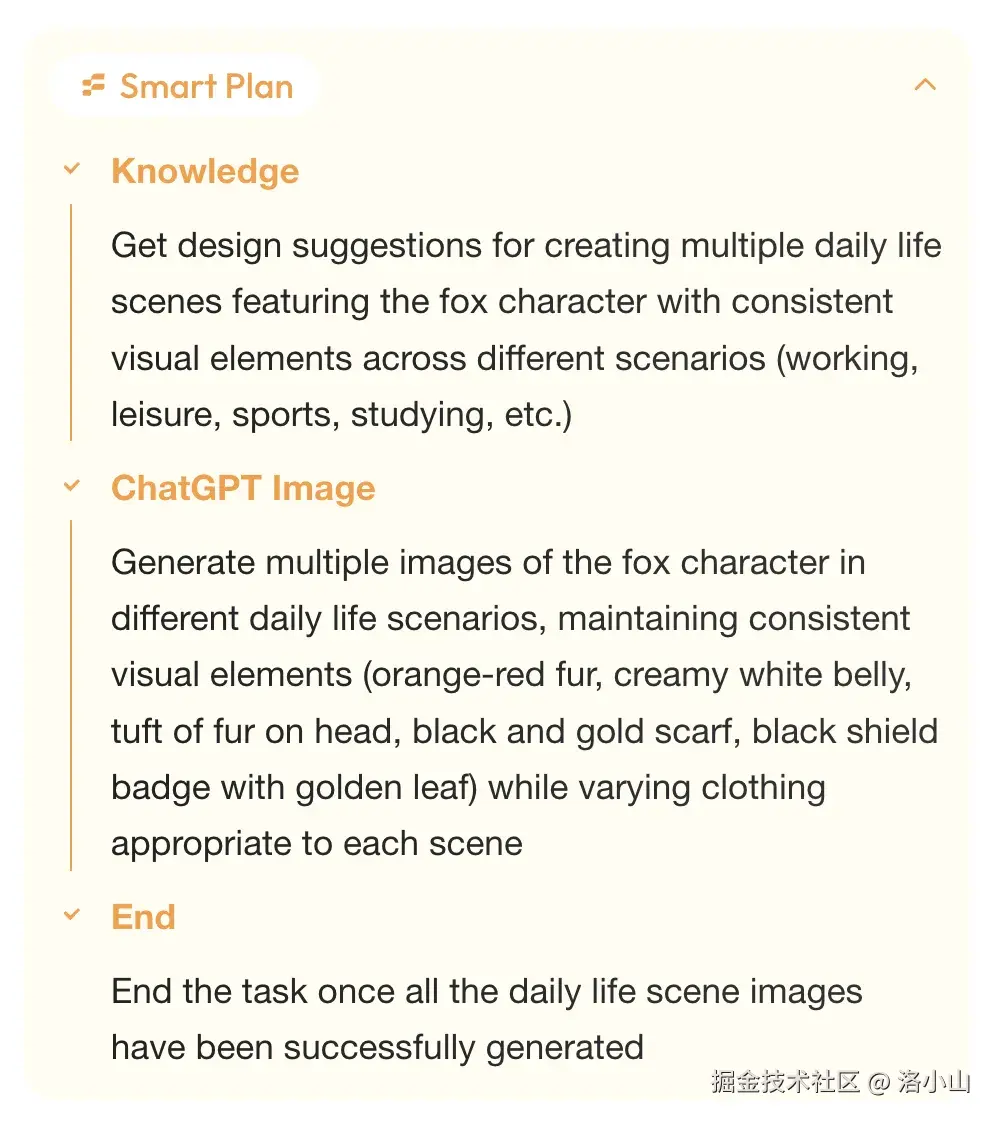This screenshot has height=1124, width=1000.
Task: Click the vertical line beside ChatGPT Image description
Action: [x=71, y=695]
